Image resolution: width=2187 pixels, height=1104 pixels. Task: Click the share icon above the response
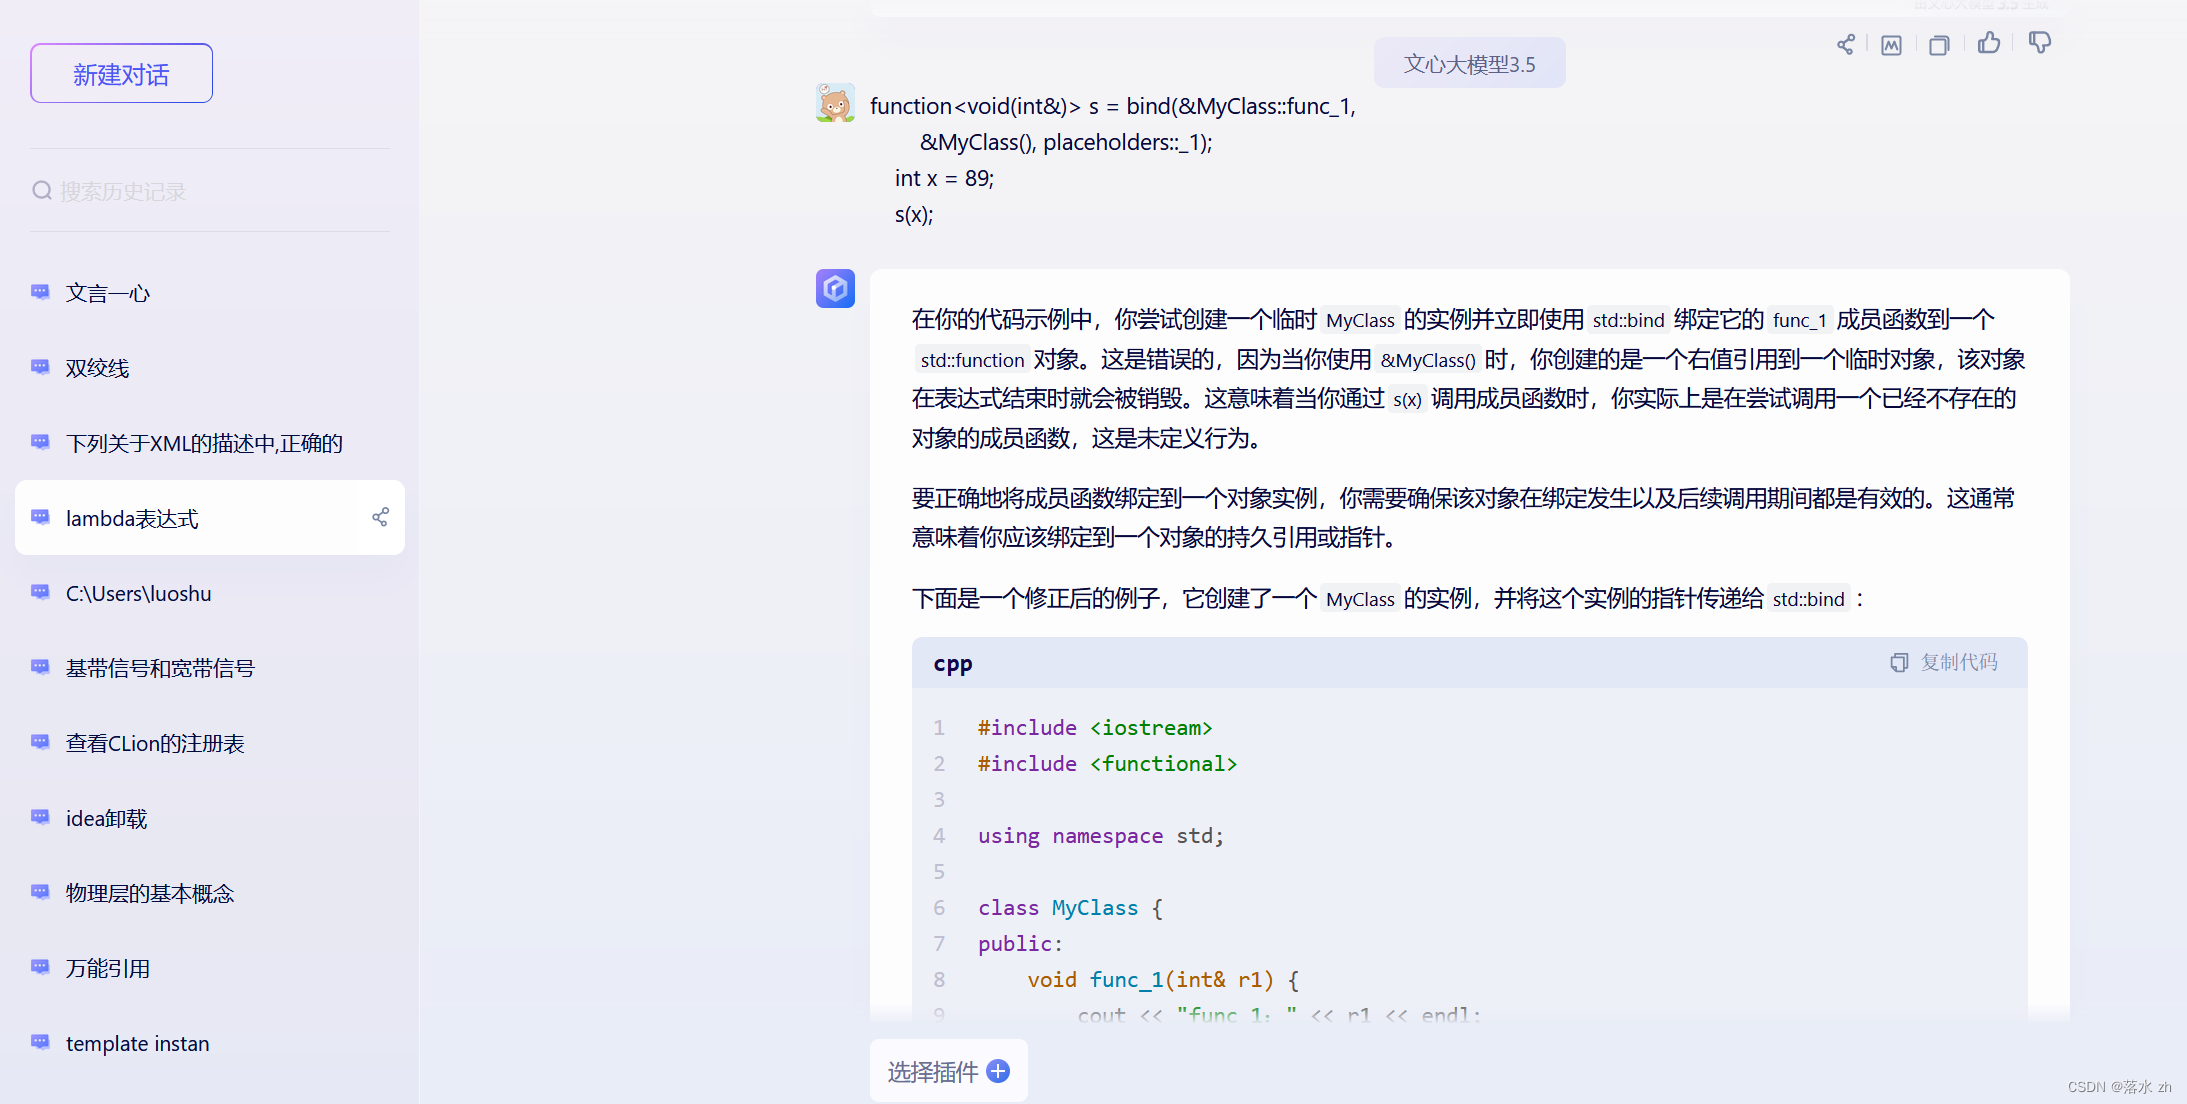click(x=1845, y=44)
